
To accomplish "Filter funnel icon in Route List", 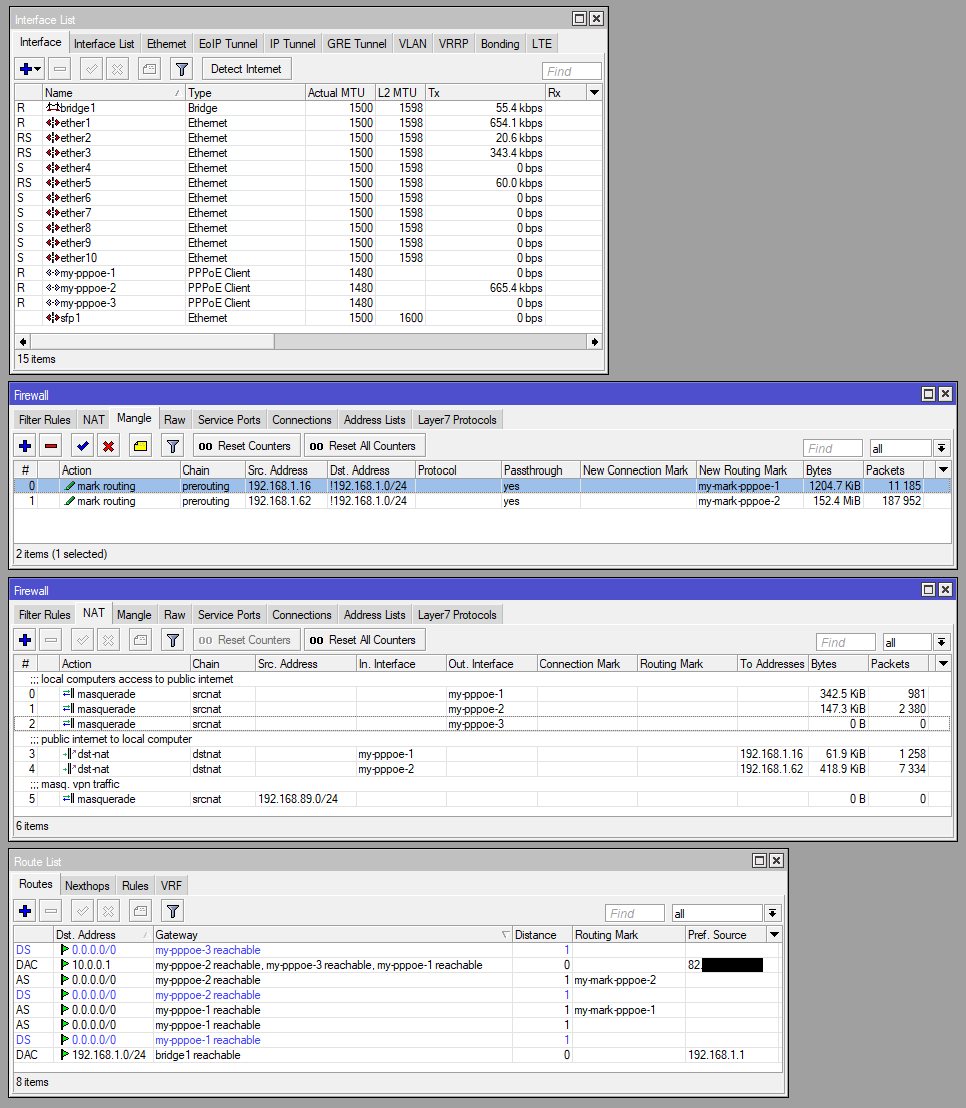I will (172, 911).
